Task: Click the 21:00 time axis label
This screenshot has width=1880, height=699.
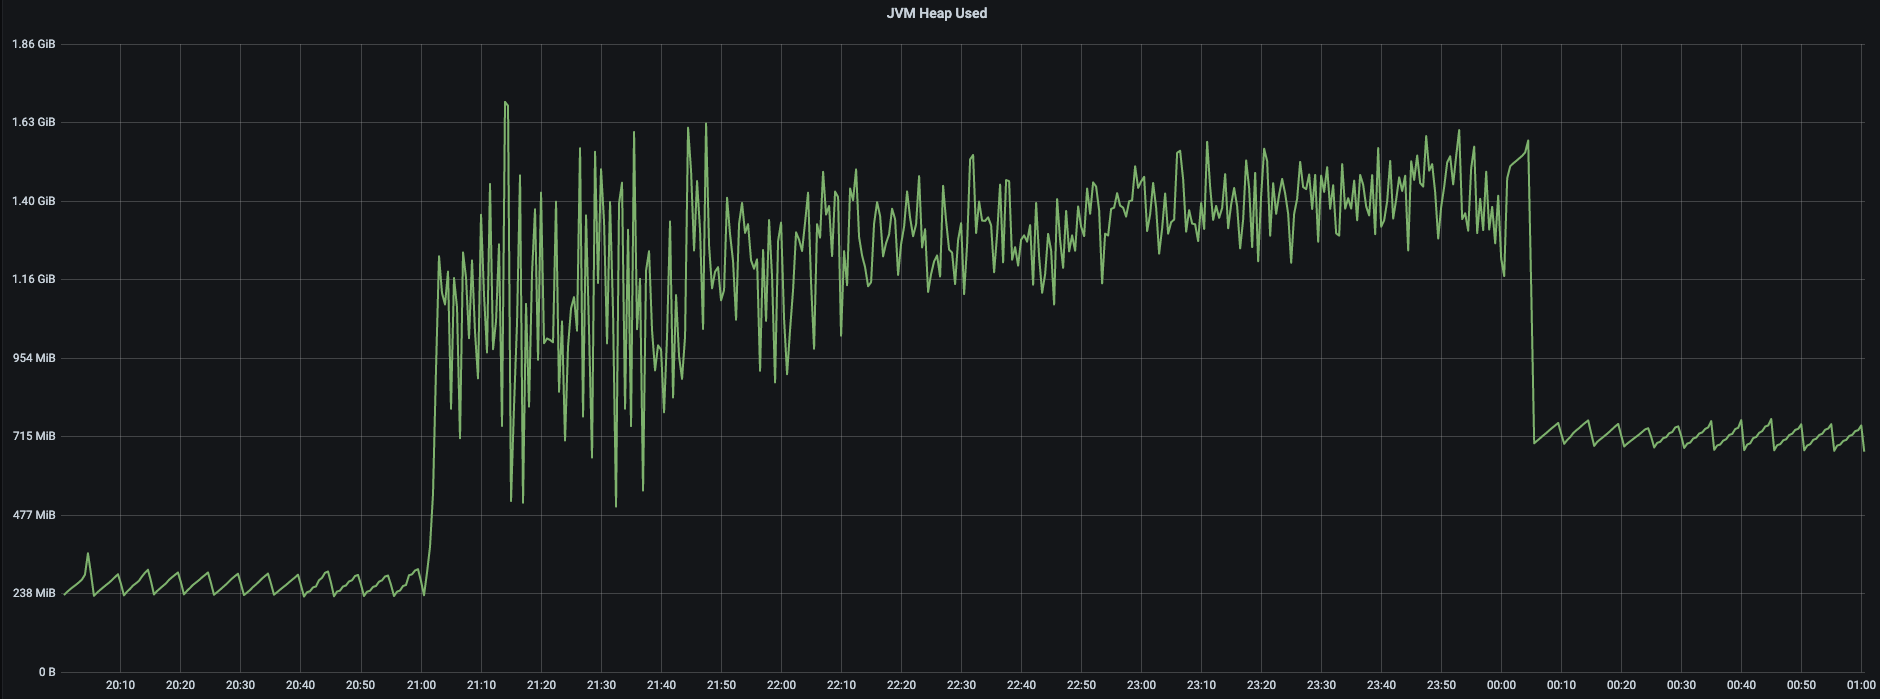Action: pos(421,685)
